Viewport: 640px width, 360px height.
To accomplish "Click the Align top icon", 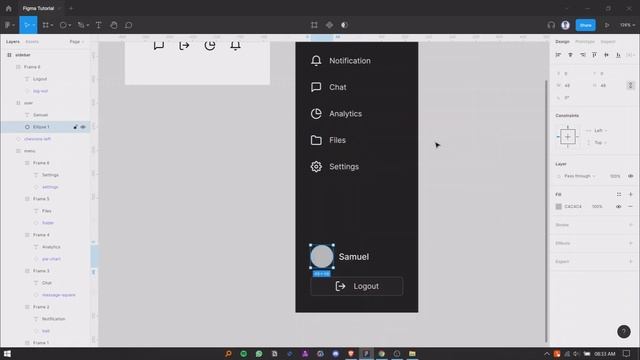I will (594, 55).
